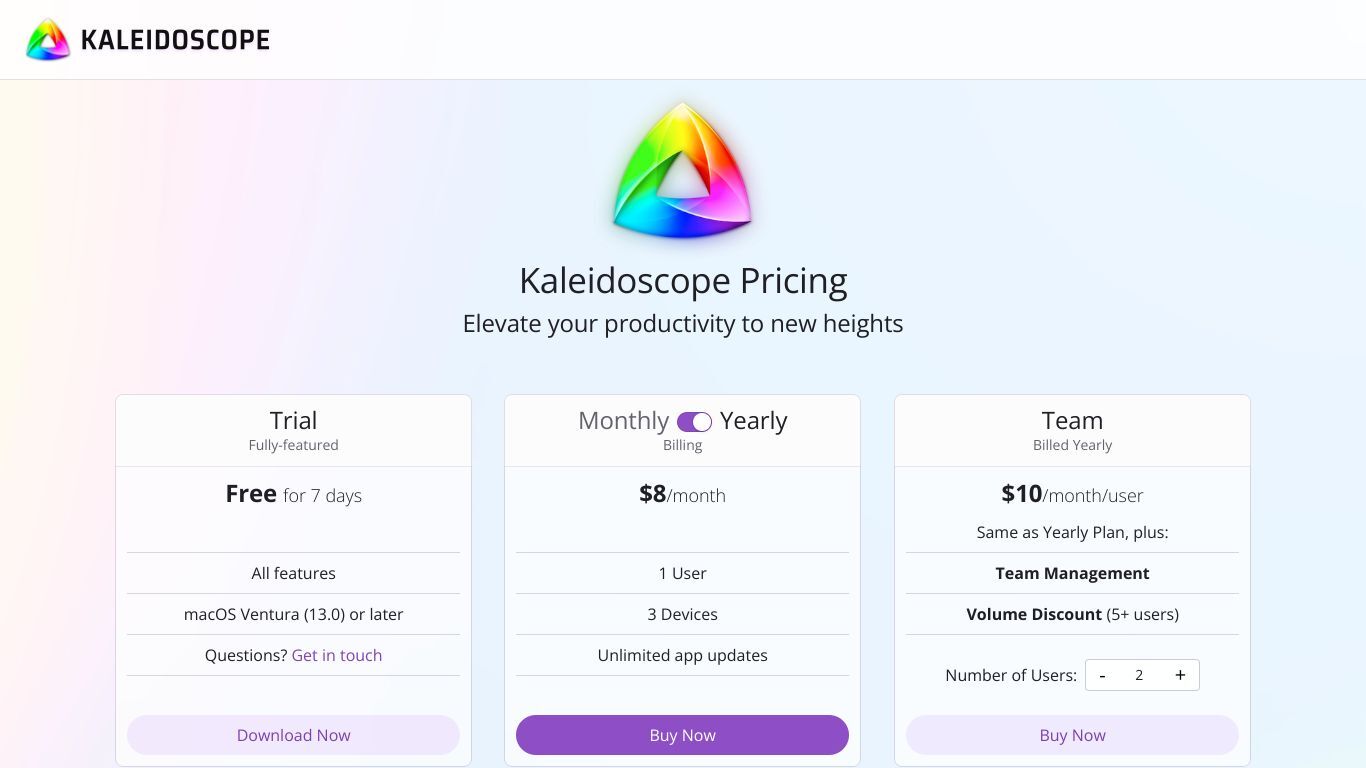1366x768 pixels.
Task: Click the Volume Discount feature row
Action: click(1072, 614)
